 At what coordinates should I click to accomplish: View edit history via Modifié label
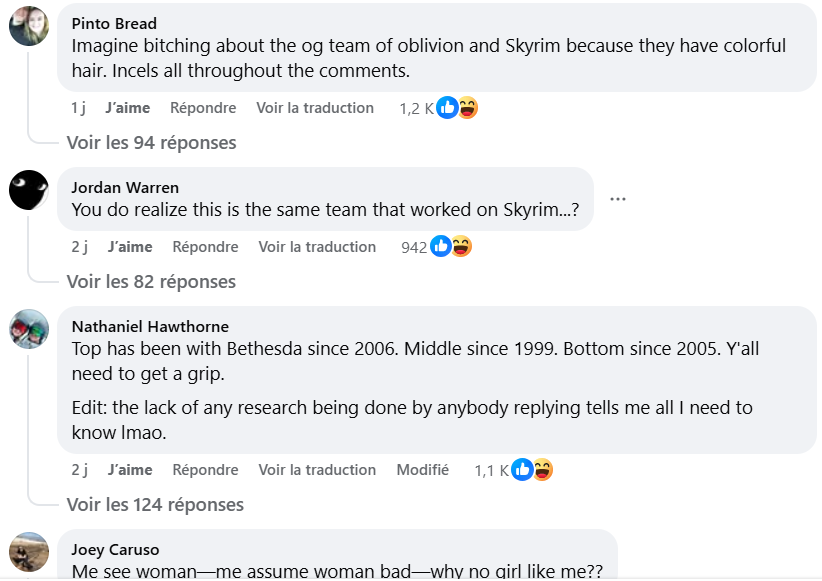click(x=423, y=470)
